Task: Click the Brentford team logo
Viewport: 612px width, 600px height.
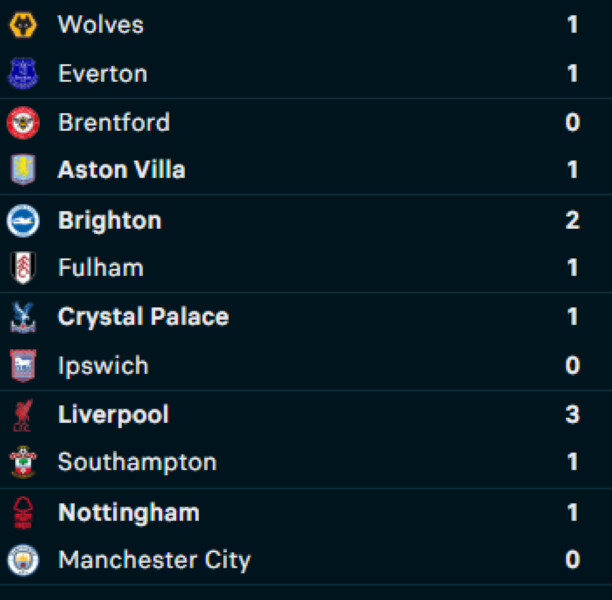Action: point(22,122)
